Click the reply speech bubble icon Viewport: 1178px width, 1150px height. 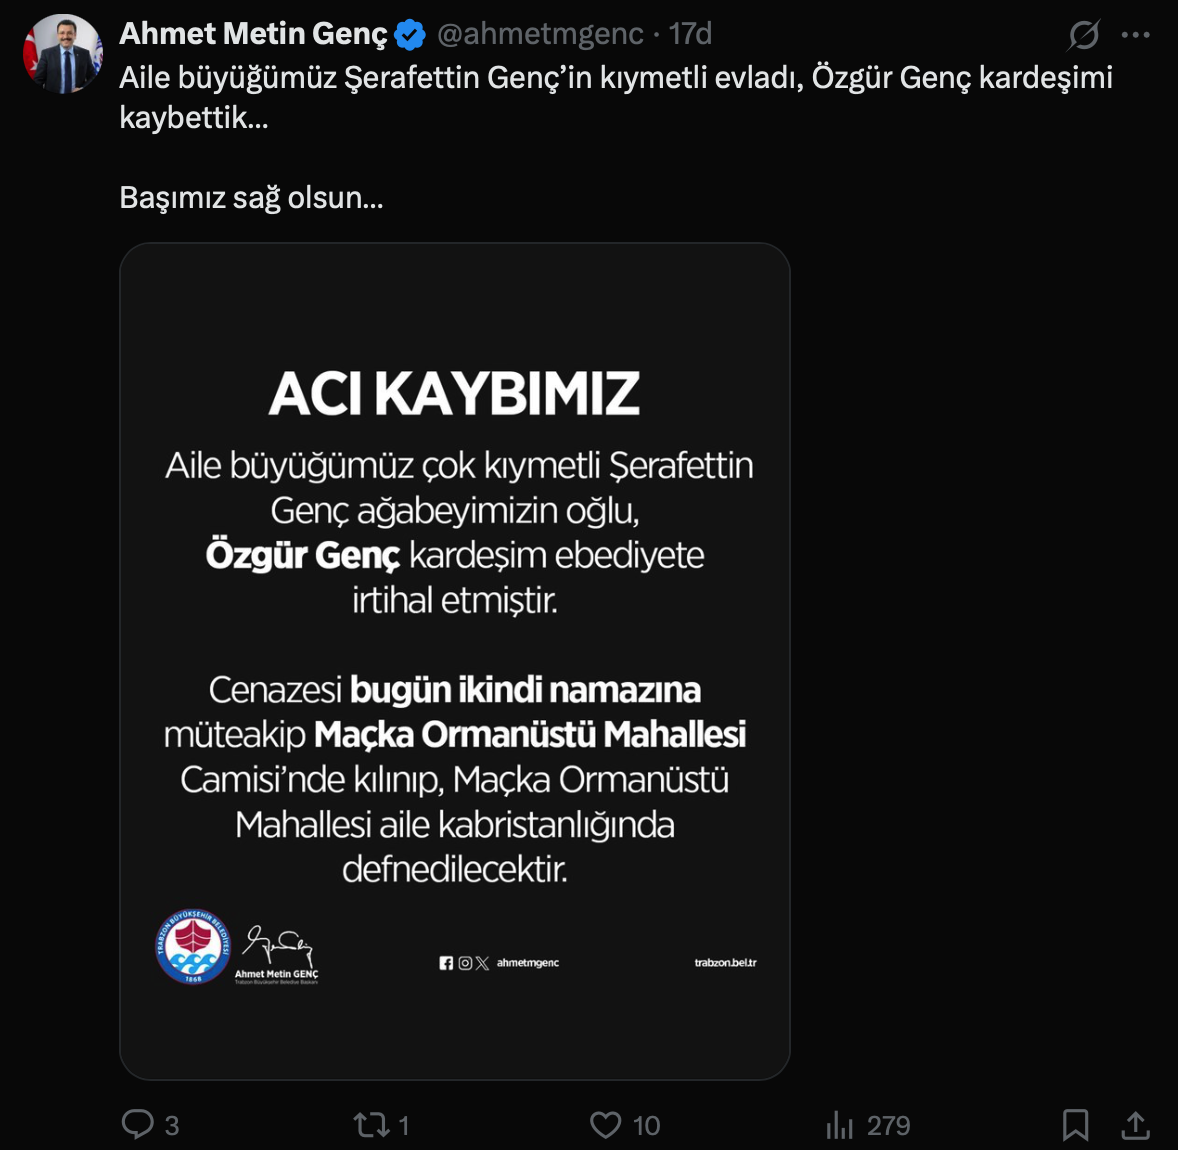(x=138, y=1125)
